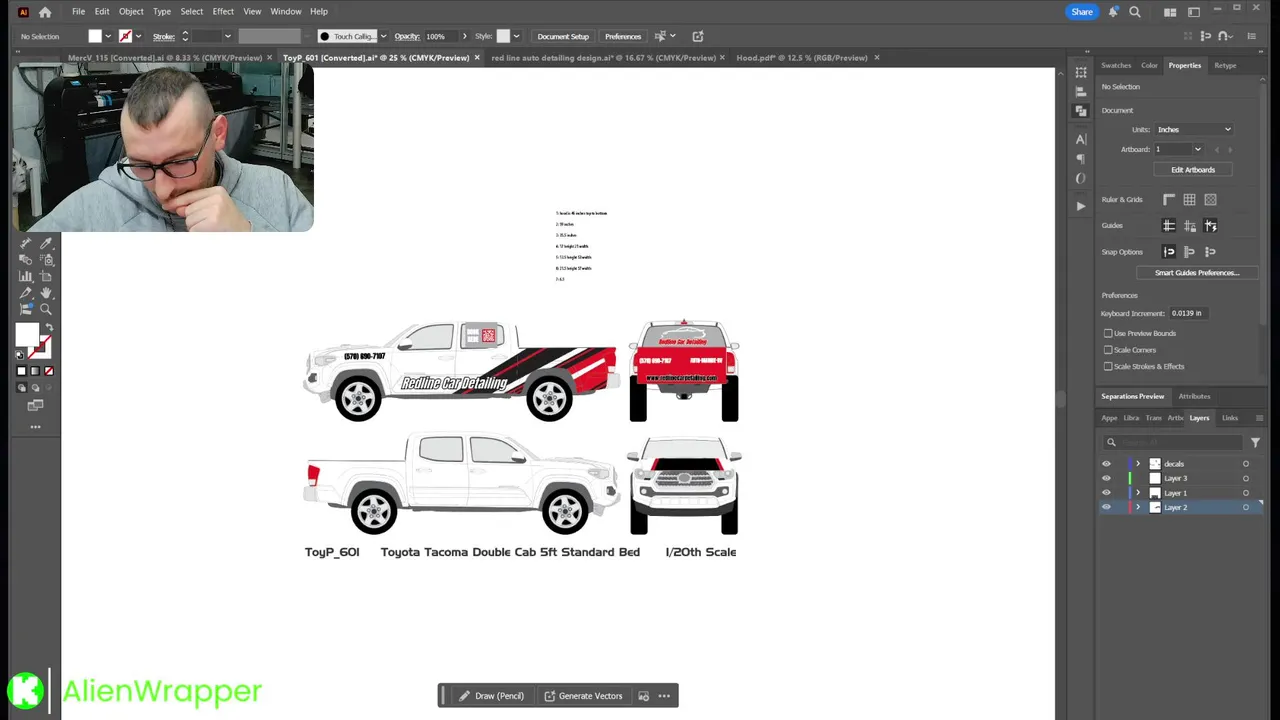Image resolution: width=1280 pixels, height=720 pixels.
Task: Hide Layer 1 visibility eye
Action: coord(1106,493)
